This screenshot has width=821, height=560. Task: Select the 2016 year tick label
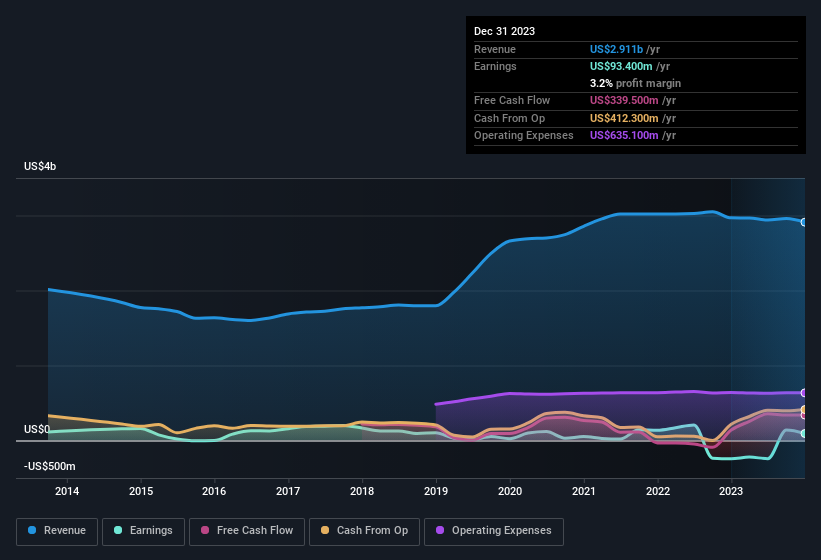[214, 491]
